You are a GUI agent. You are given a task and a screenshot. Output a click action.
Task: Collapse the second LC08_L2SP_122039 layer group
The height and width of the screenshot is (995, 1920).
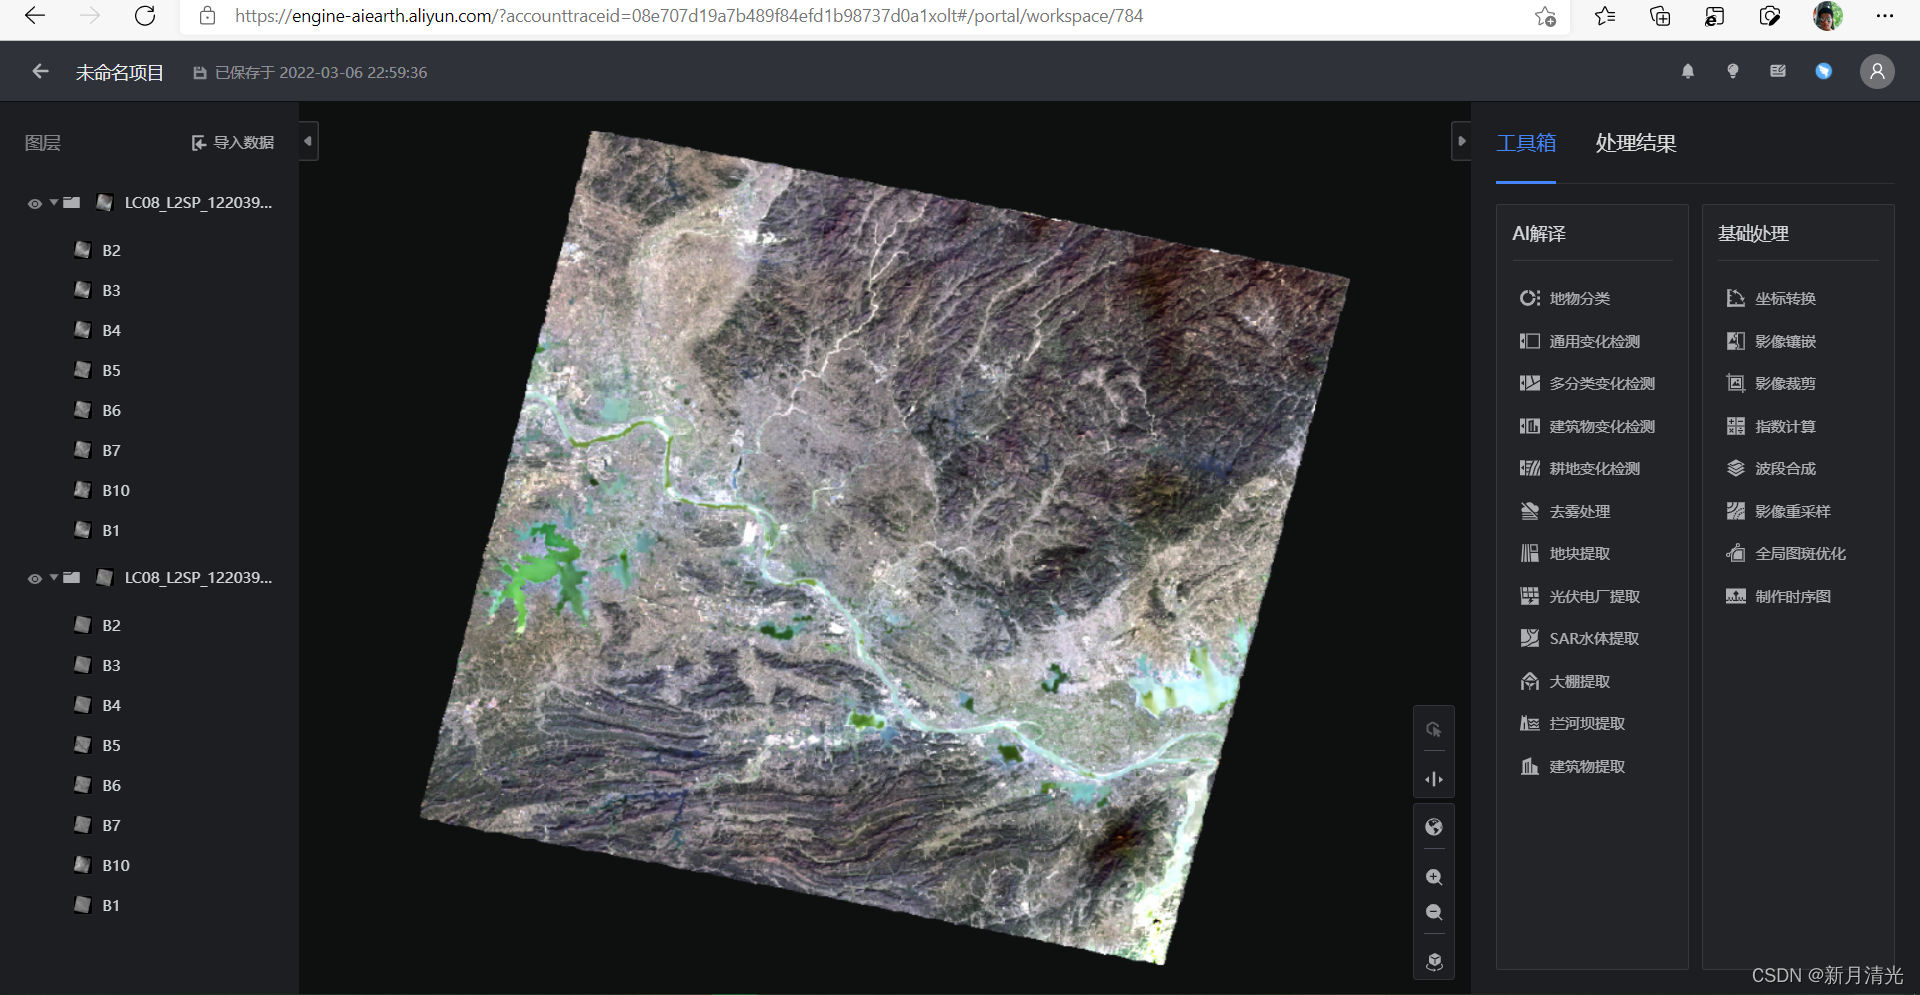(54, 577)
